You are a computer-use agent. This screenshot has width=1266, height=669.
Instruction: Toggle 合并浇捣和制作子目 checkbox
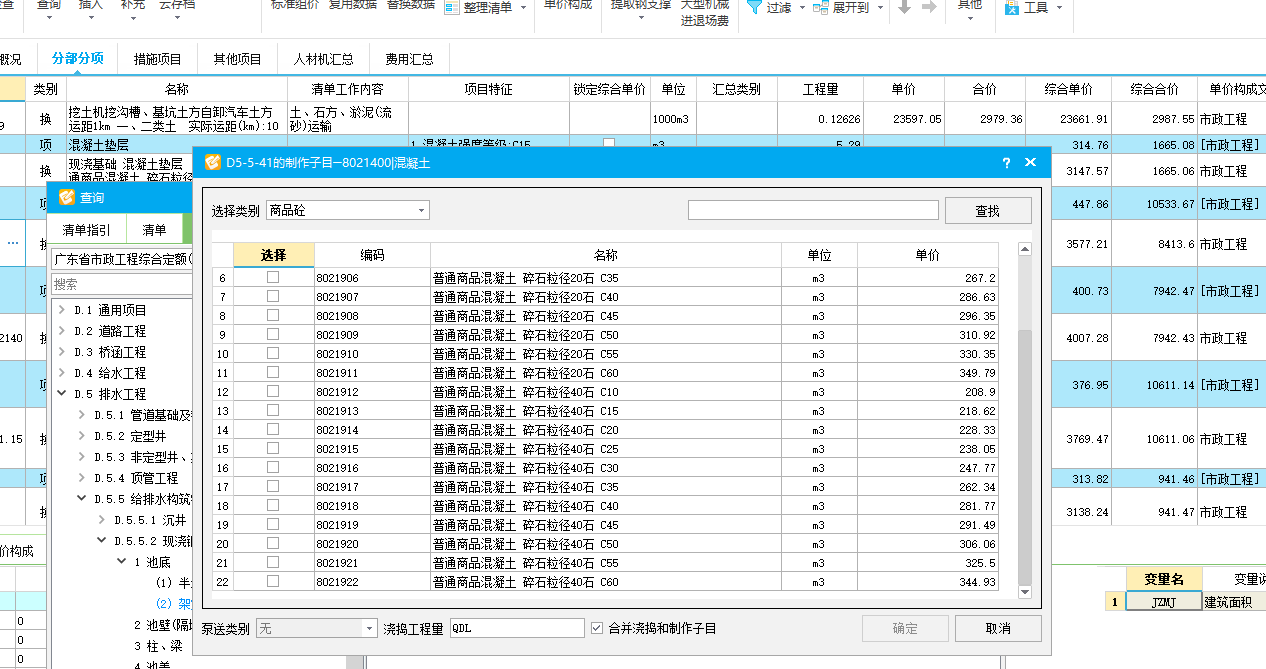pos(597,628)
